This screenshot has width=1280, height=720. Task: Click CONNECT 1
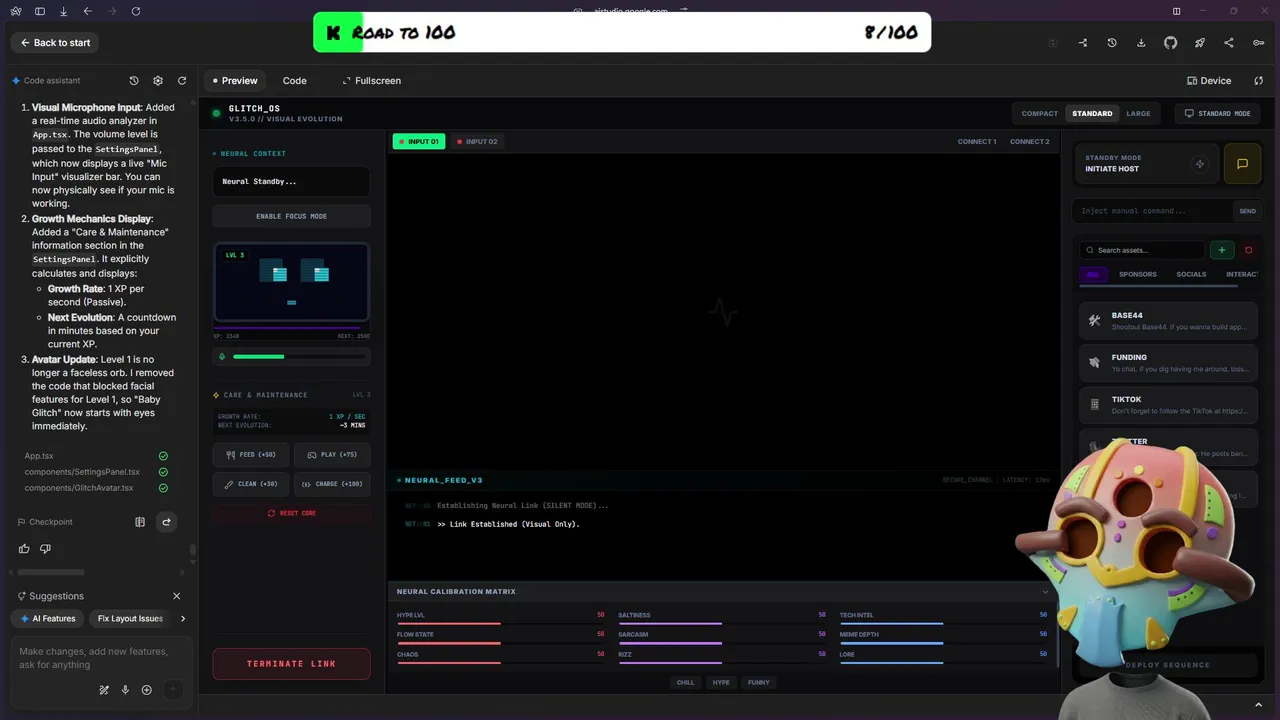tap(977, 142)
